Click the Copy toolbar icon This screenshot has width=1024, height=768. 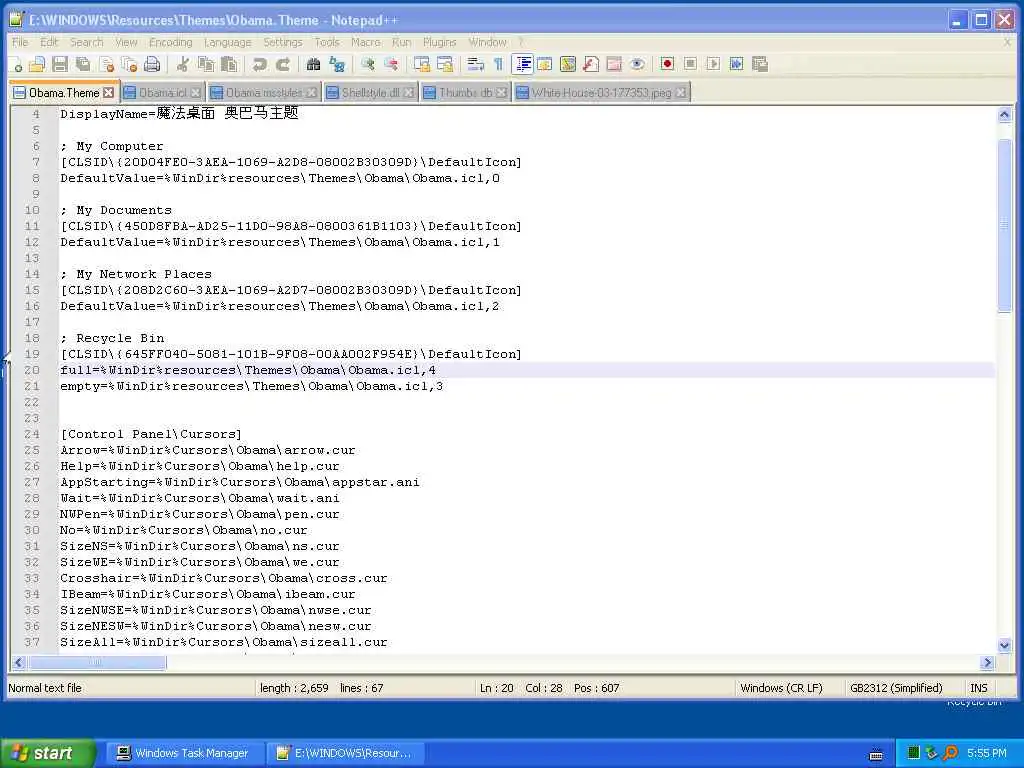tap(206, 64)
